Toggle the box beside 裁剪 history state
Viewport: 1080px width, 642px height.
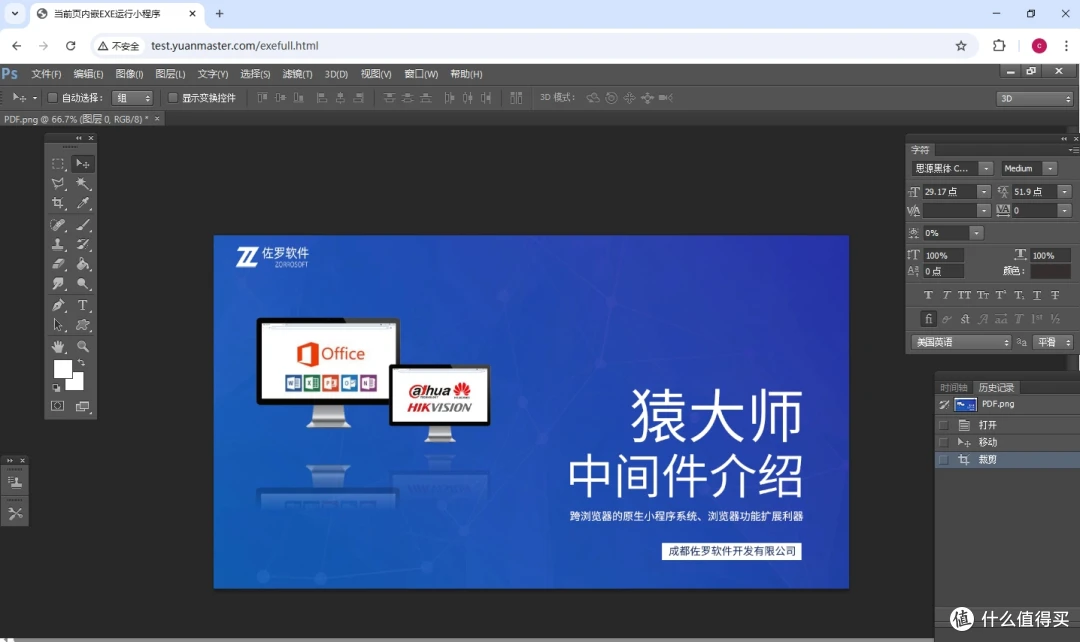tap(944, 459)
